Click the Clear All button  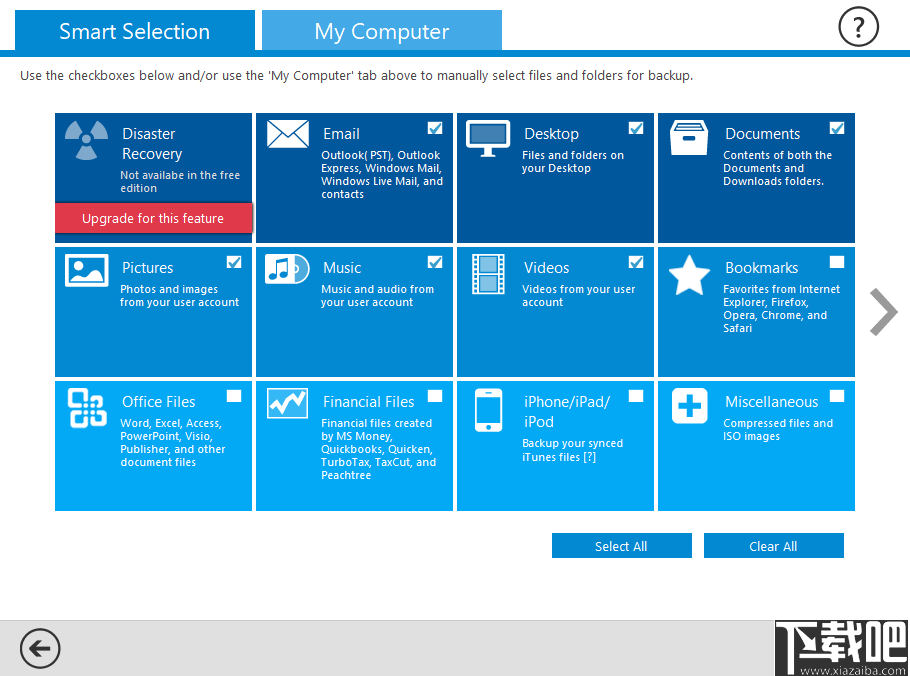[774, 546]
